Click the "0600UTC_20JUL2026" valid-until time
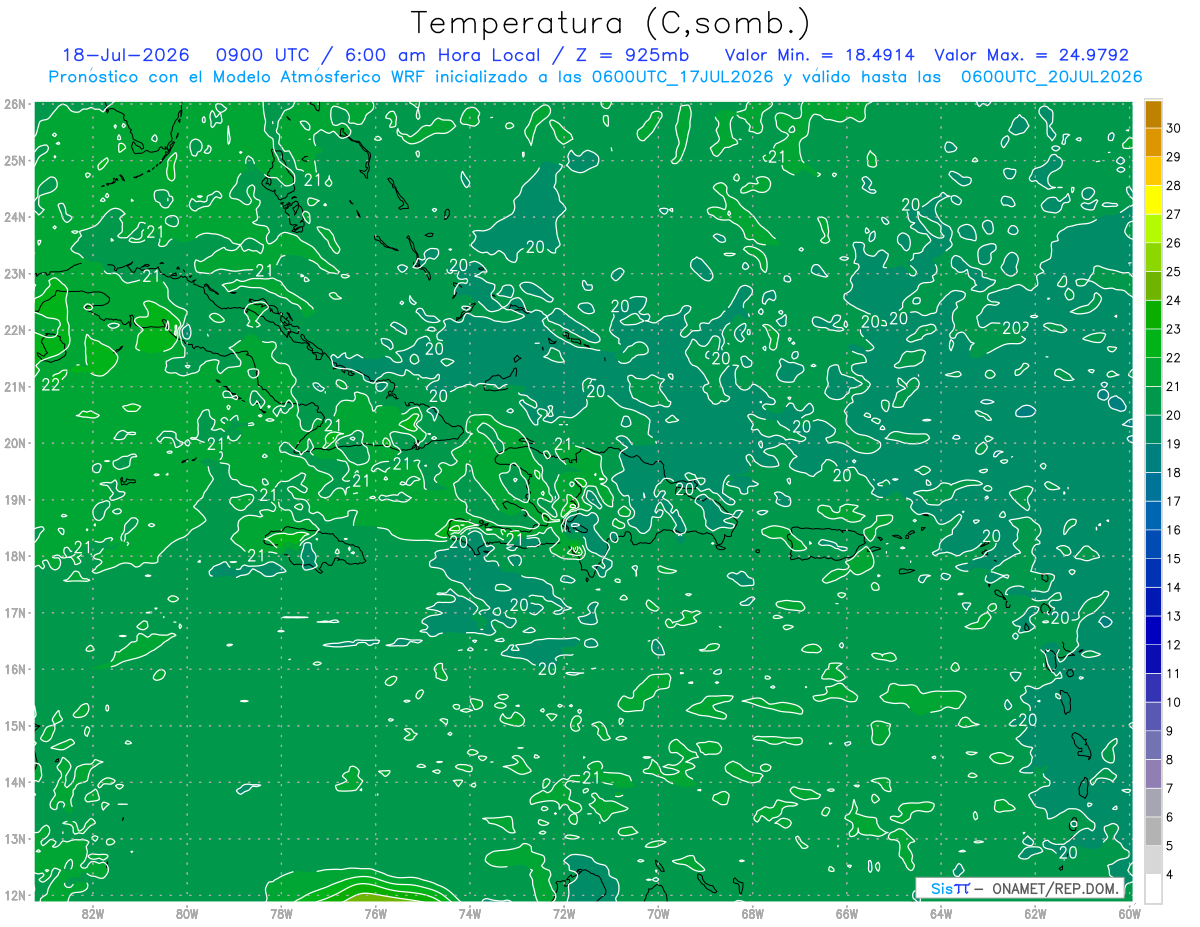The height and width of the screenshot is (927, 1200). coord(1052,76)
